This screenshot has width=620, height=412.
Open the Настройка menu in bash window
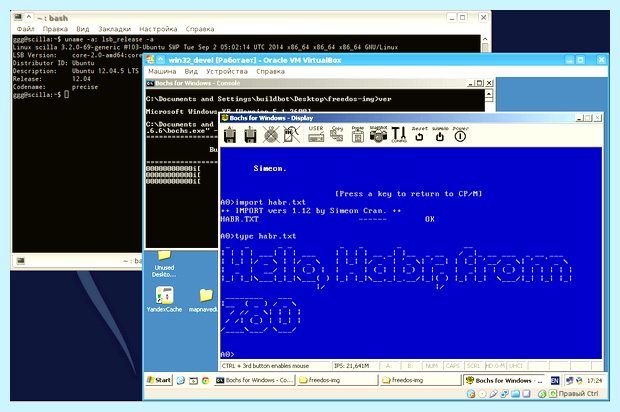point(158,29)
